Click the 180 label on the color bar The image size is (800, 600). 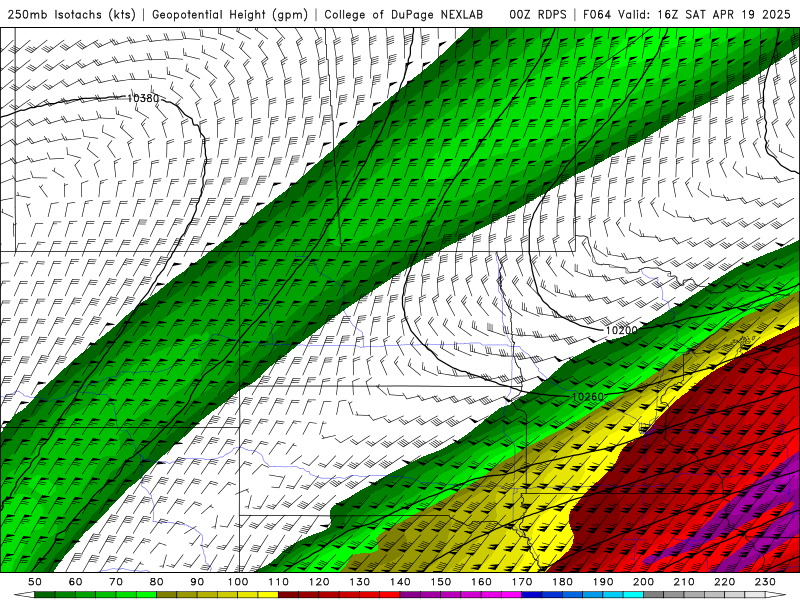click(562, 582)
